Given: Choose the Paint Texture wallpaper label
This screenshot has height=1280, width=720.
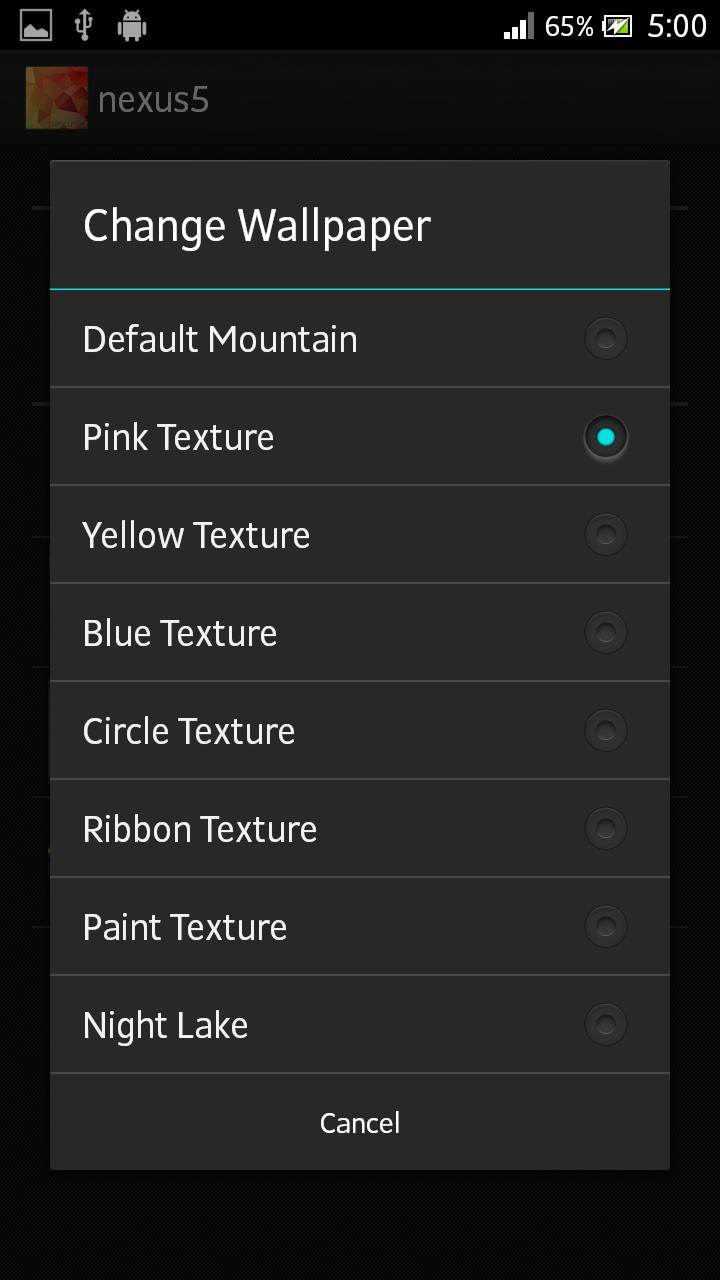Looking at the screenshot, I should tap(185, 927).
